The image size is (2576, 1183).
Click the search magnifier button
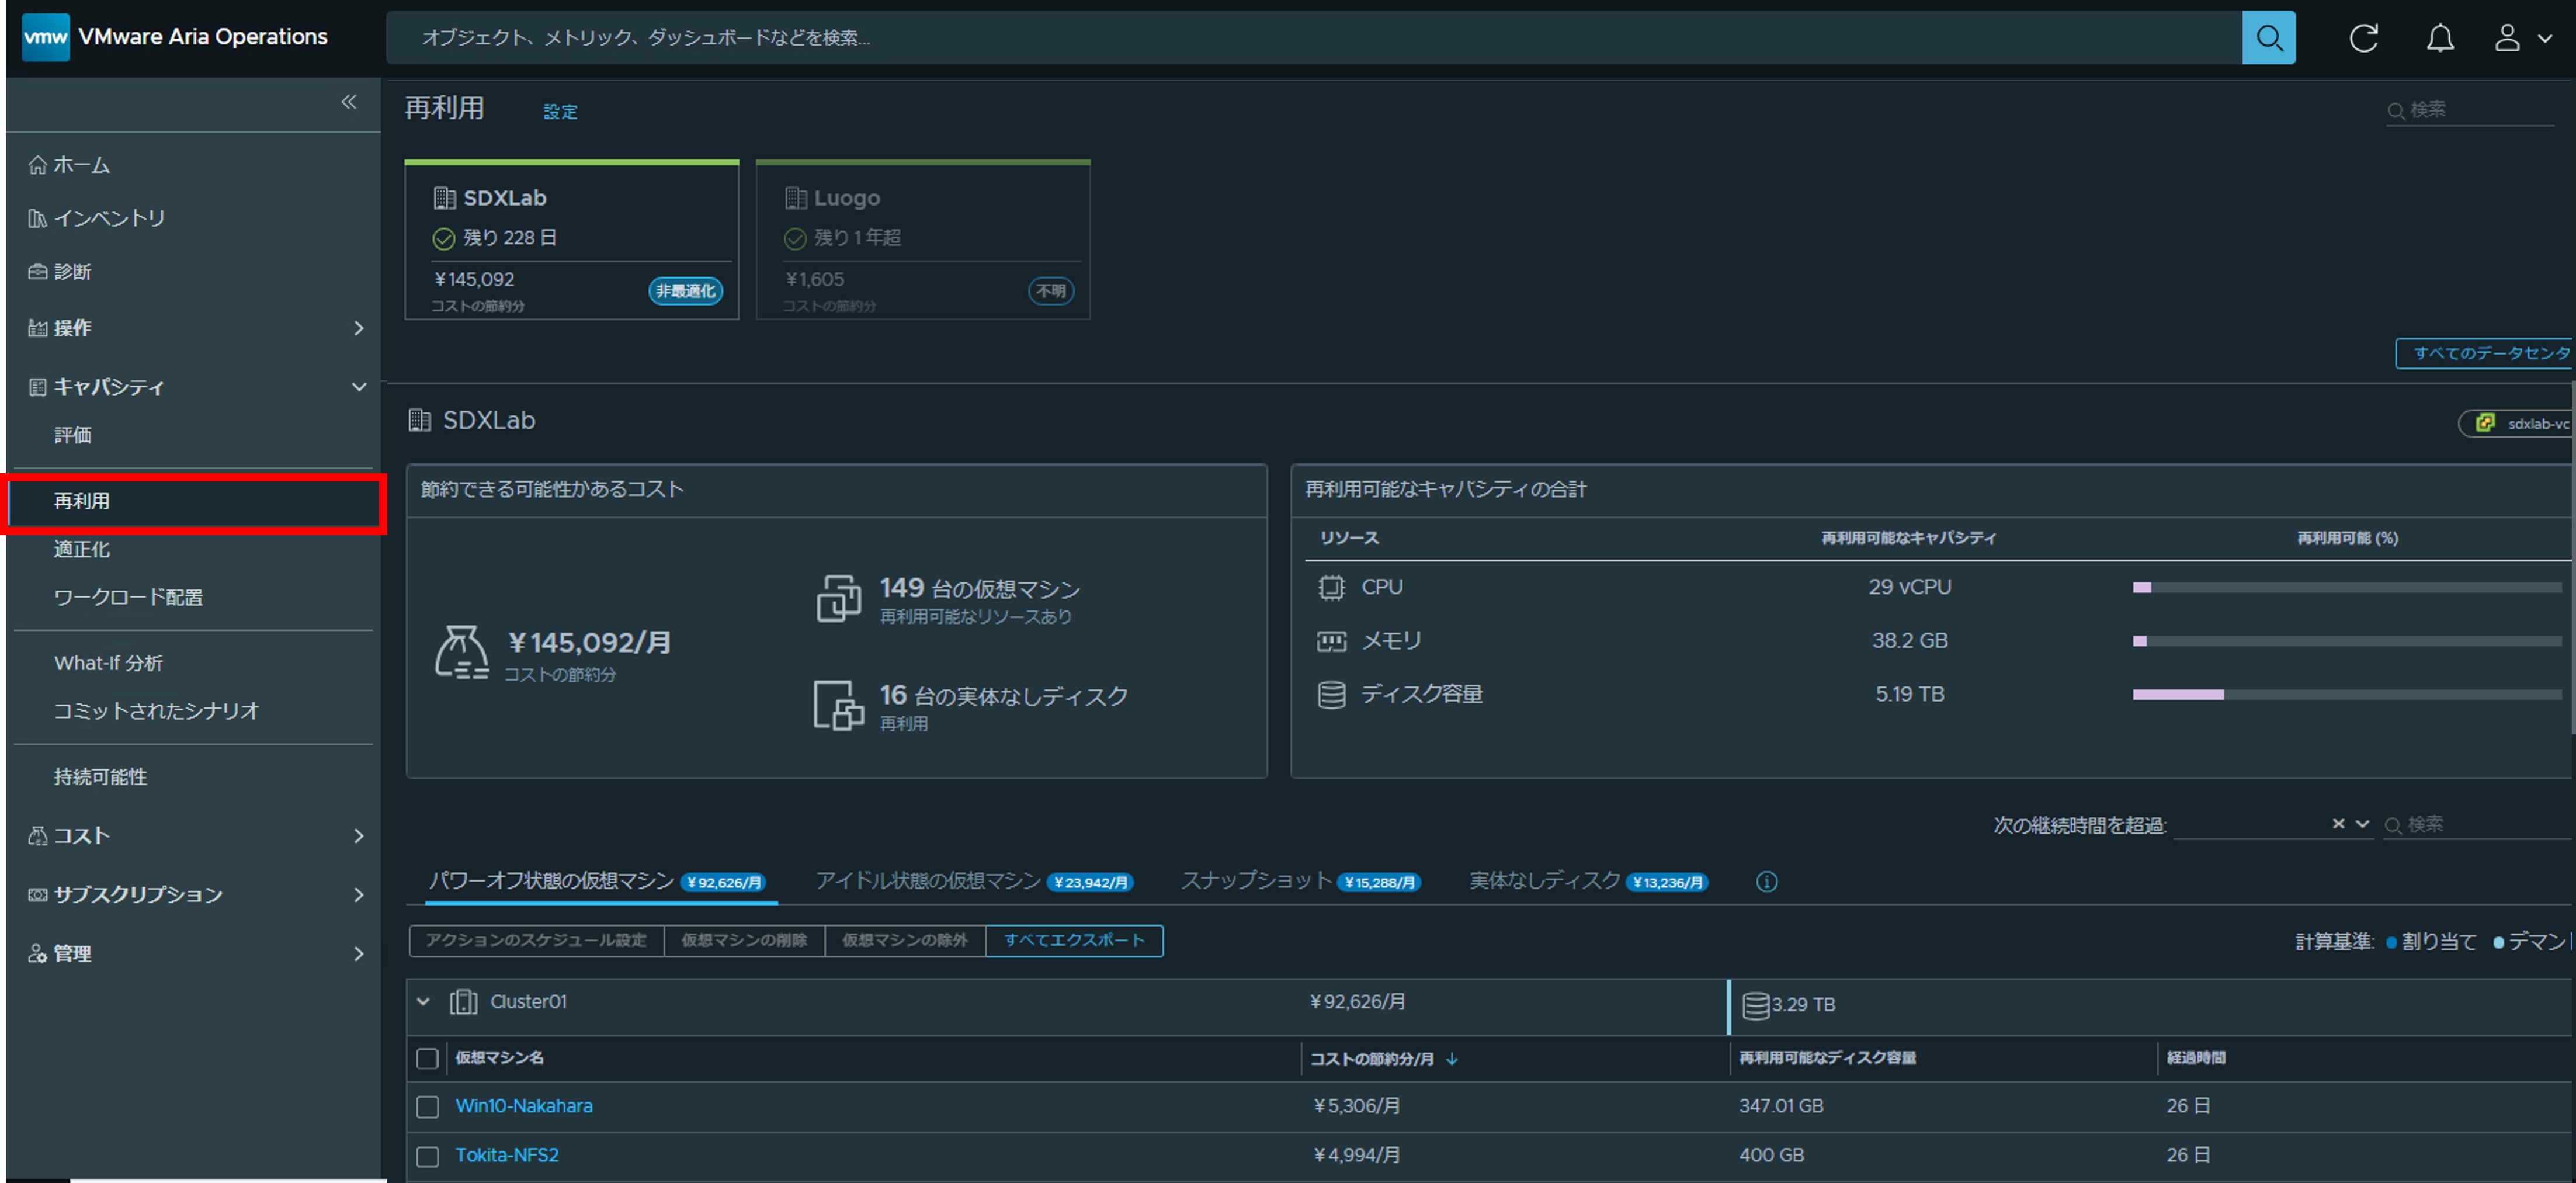[2268, 38]
